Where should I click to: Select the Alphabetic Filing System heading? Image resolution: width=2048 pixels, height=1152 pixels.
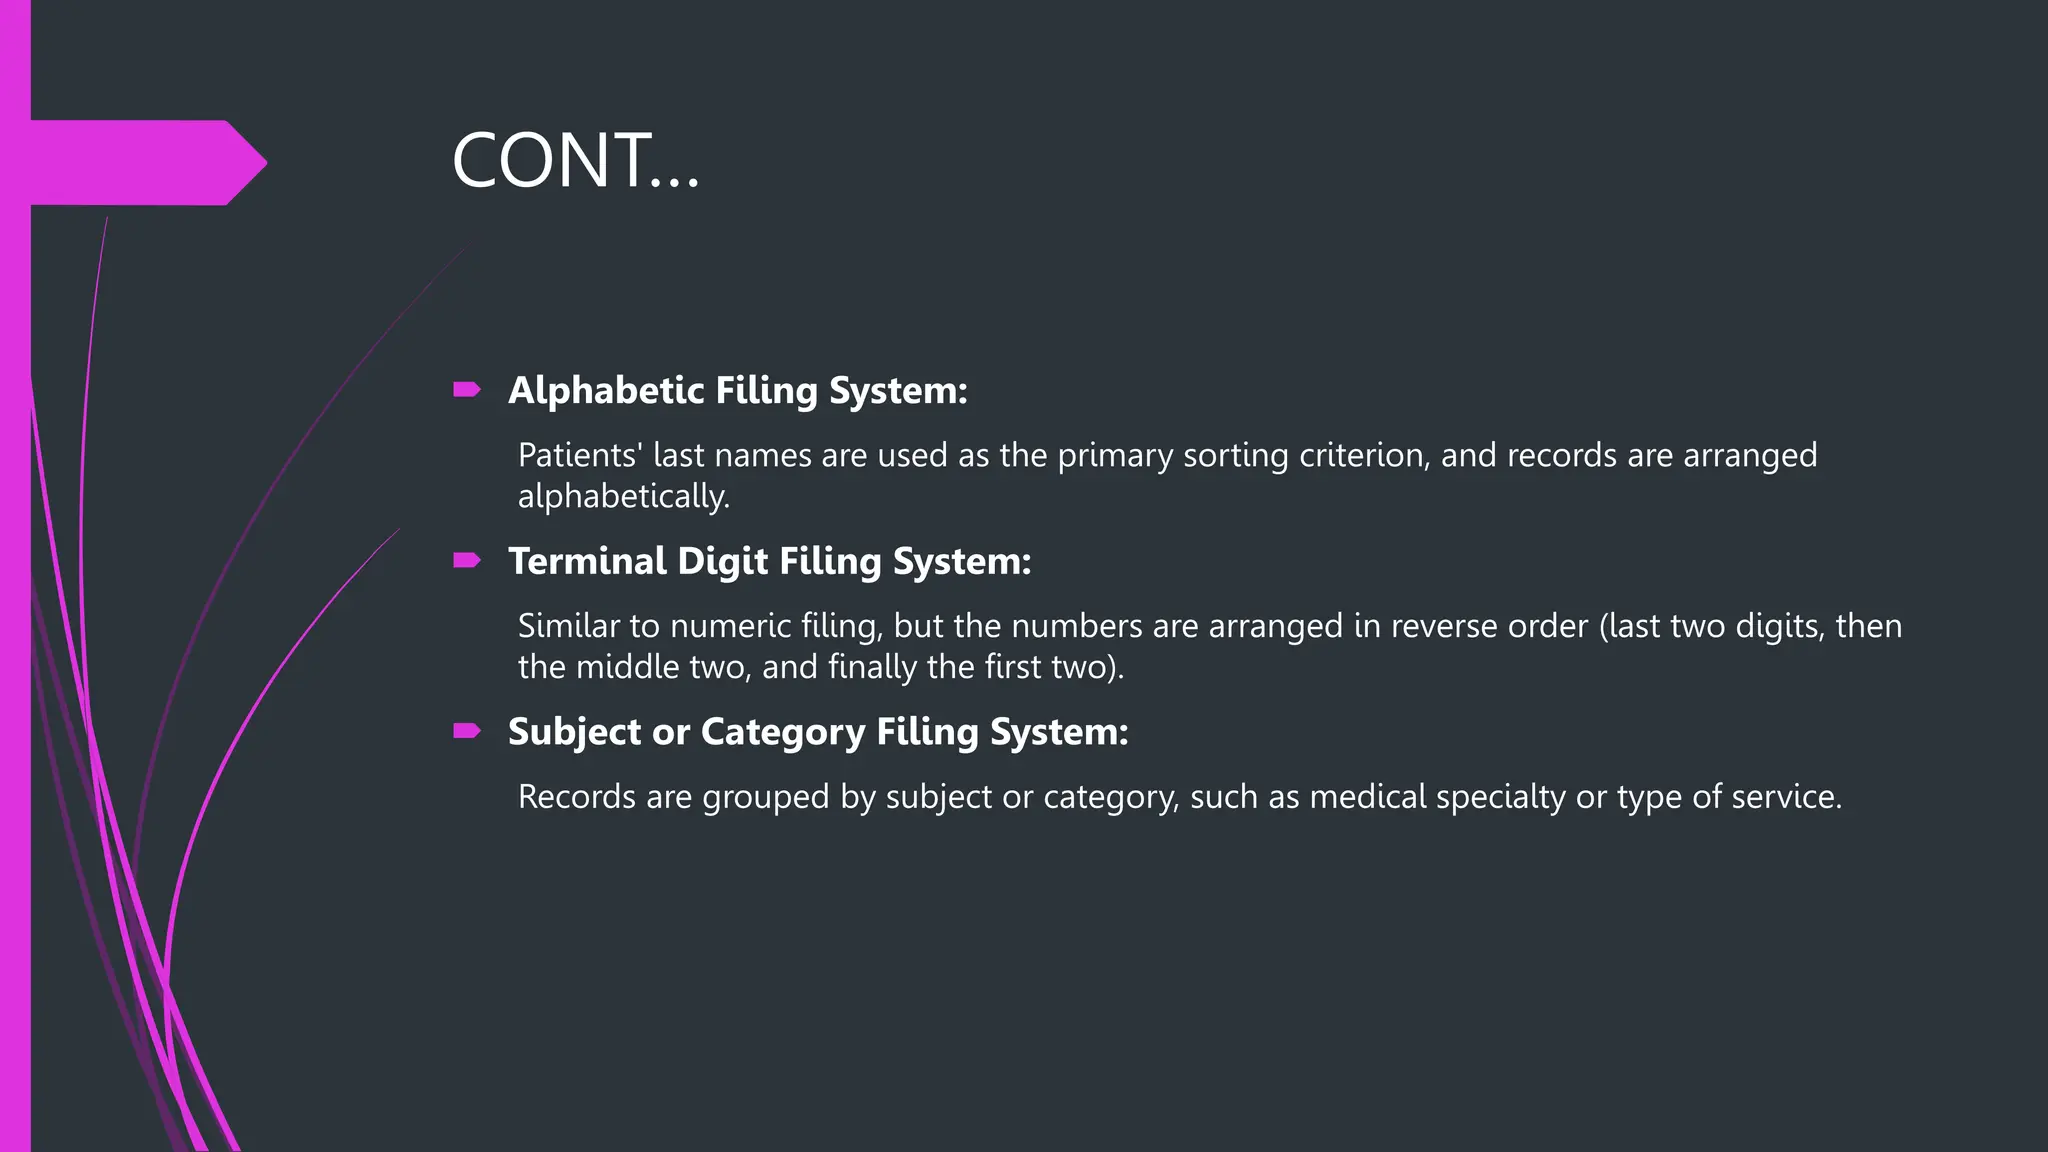(x=738, y=390)
